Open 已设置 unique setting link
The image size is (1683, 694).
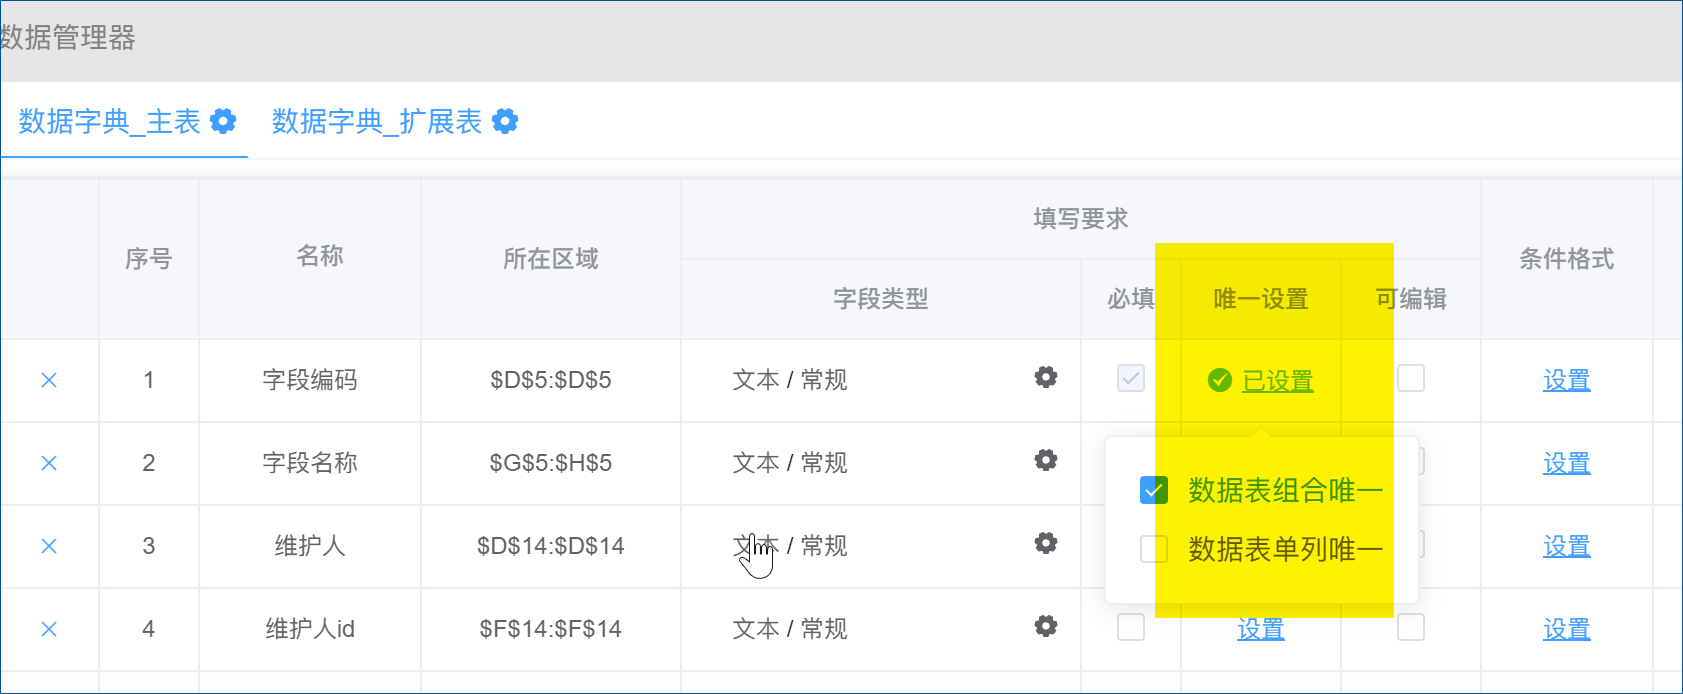(1278, 381)
